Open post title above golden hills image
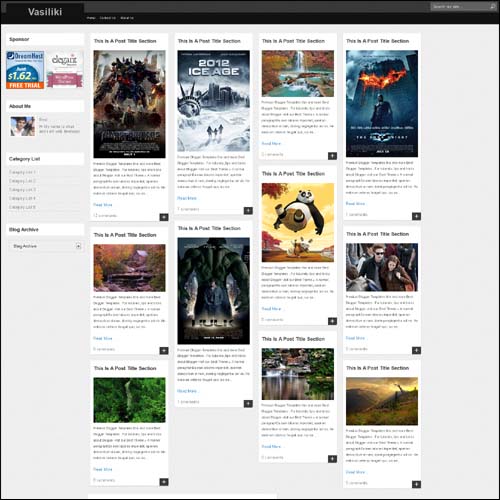The image size is (500, 500). [x=377, y=368]
